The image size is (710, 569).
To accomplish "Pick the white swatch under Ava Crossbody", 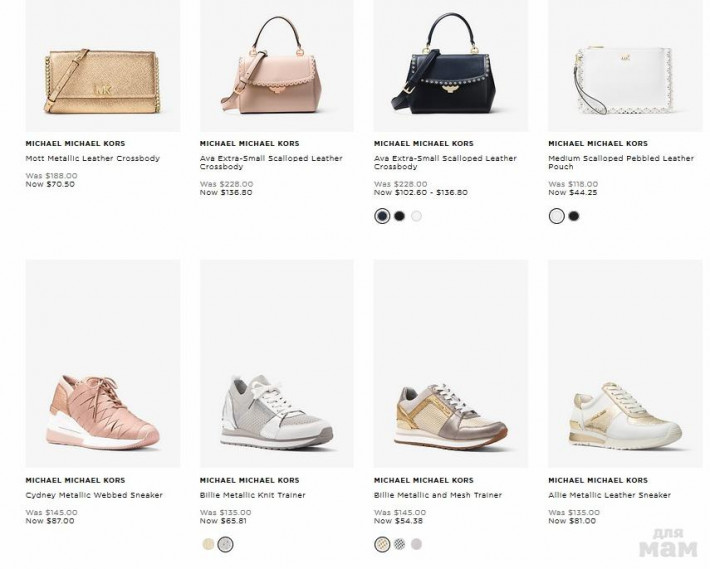I will pos(417,215).
